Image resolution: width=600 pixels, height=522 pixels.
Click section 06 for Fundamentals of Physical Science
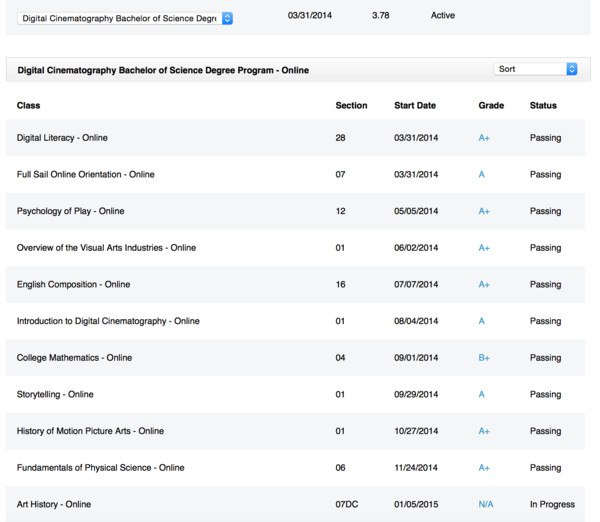tap(341, 468)
